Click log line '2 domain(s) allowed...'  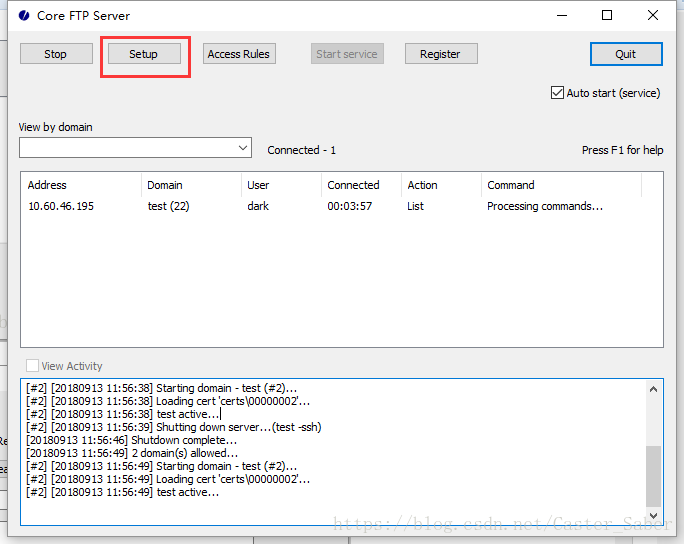click(132, 453)
